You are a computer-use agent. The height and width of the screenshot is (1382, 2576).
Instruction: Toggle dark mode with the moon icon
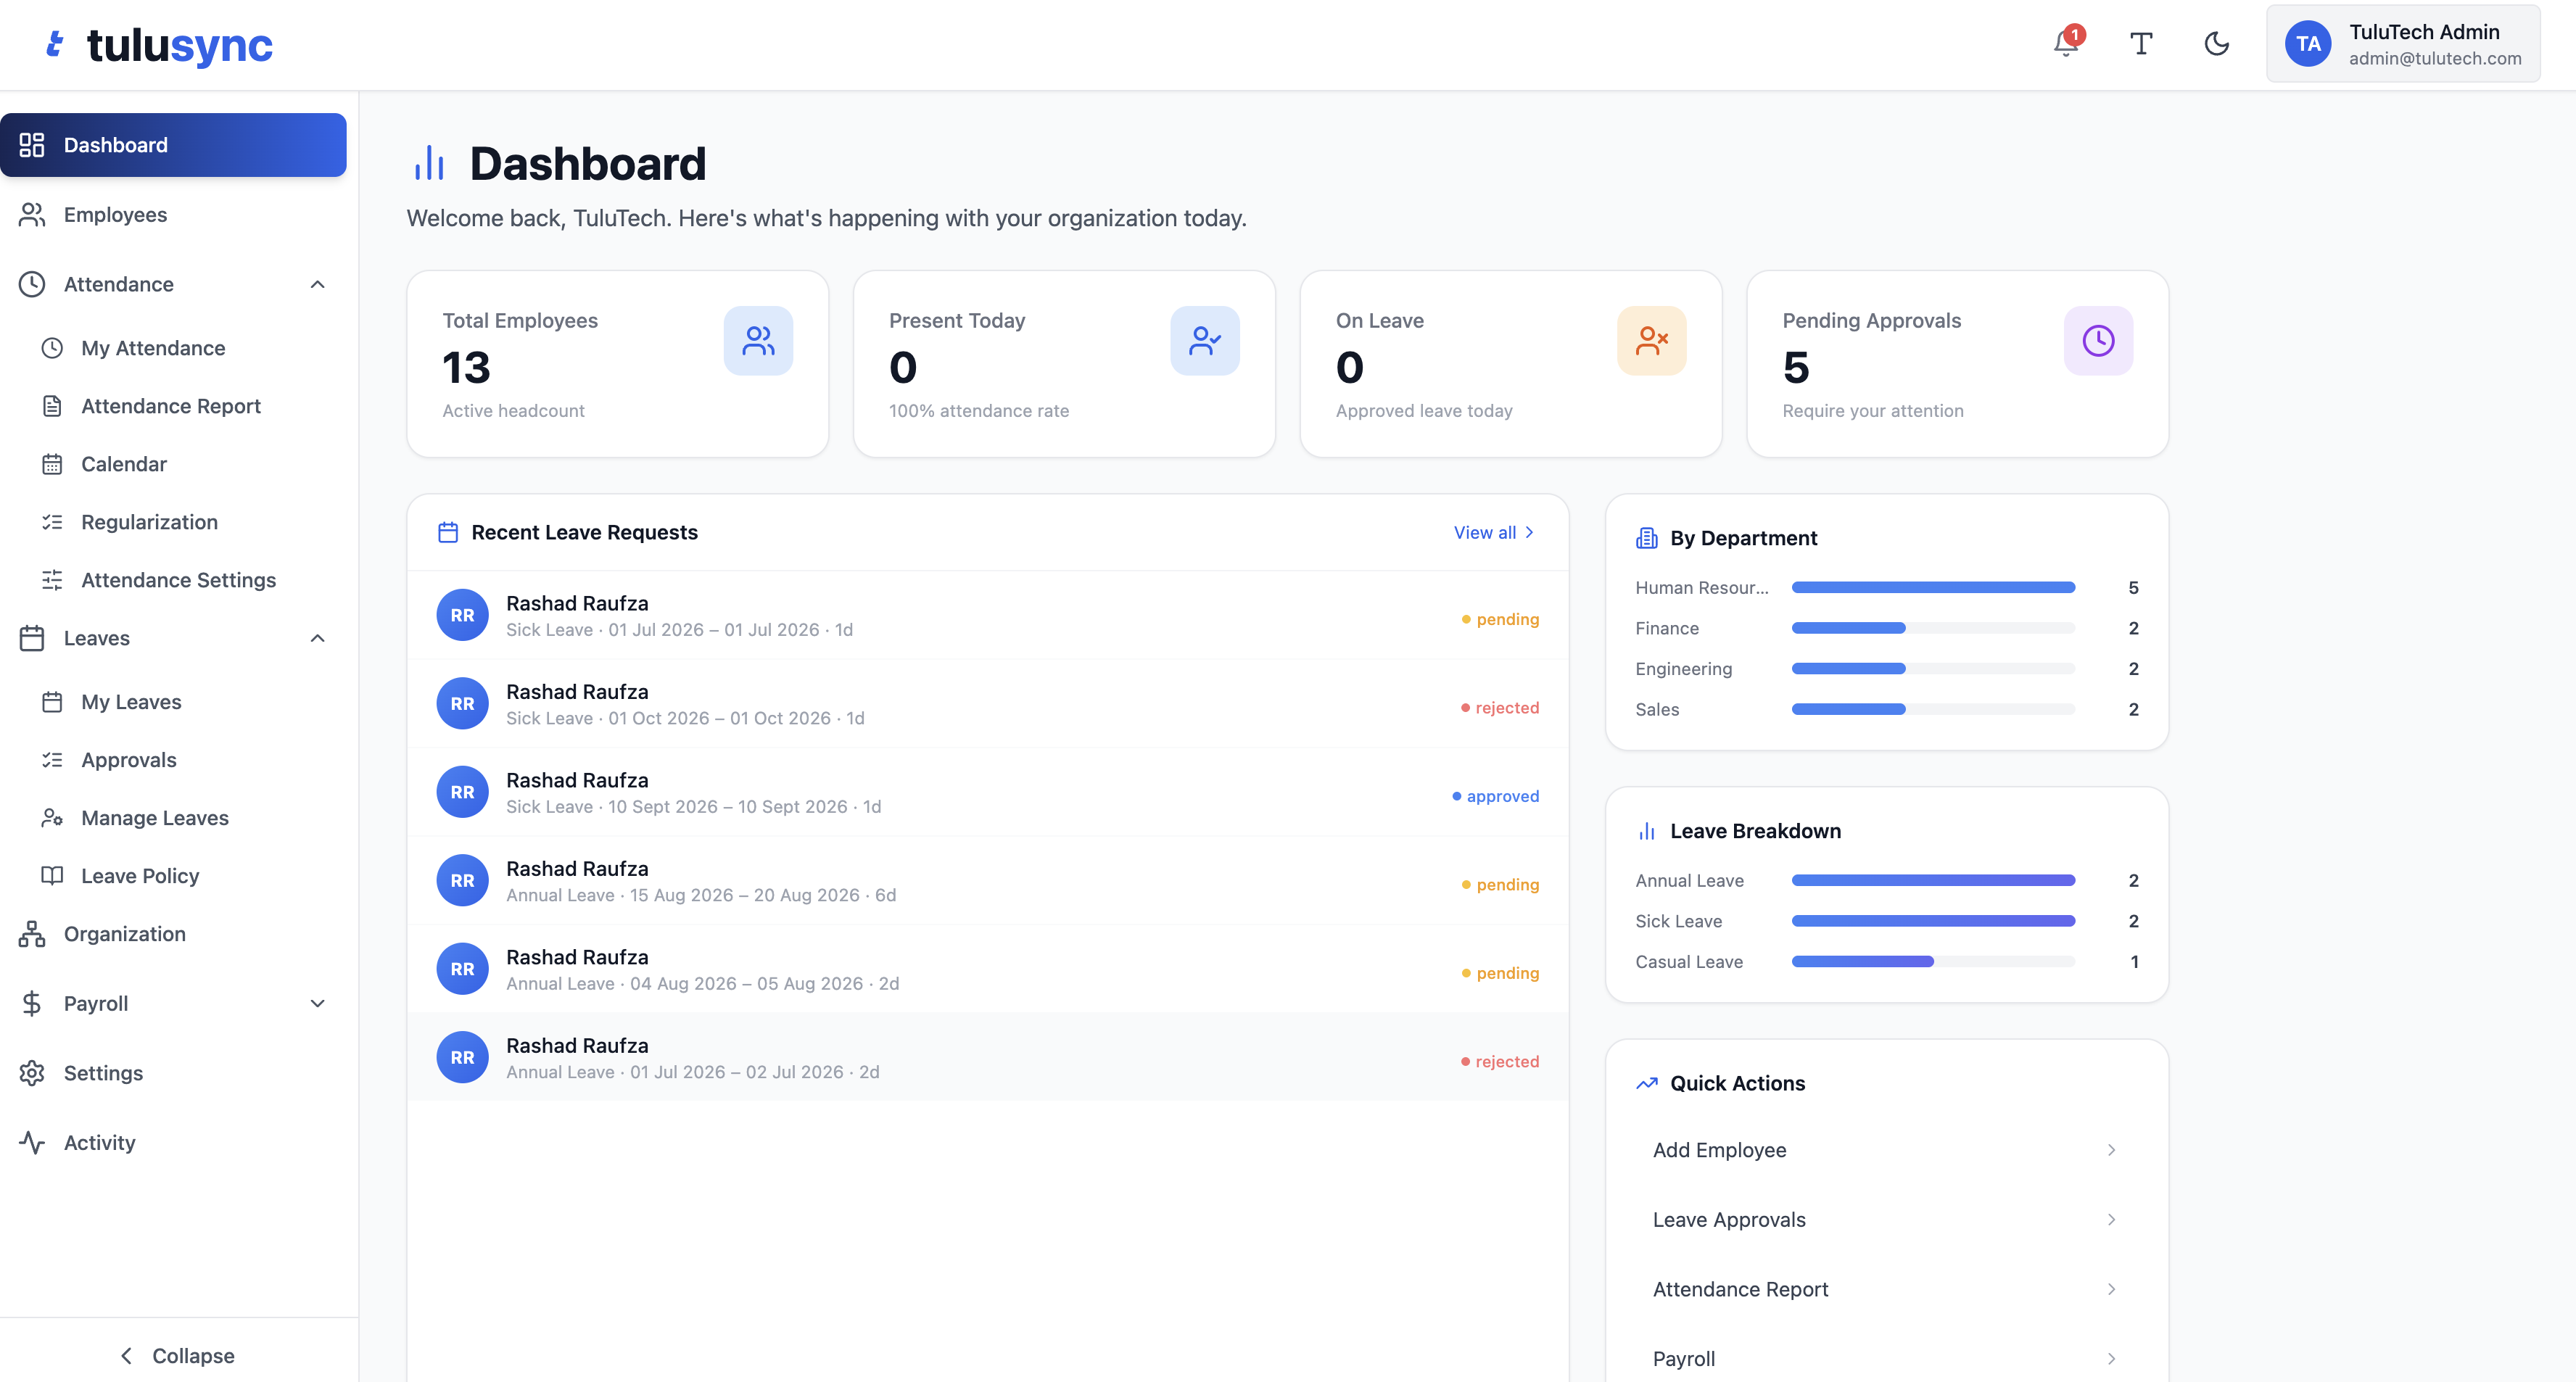[x=2217, y=43]
